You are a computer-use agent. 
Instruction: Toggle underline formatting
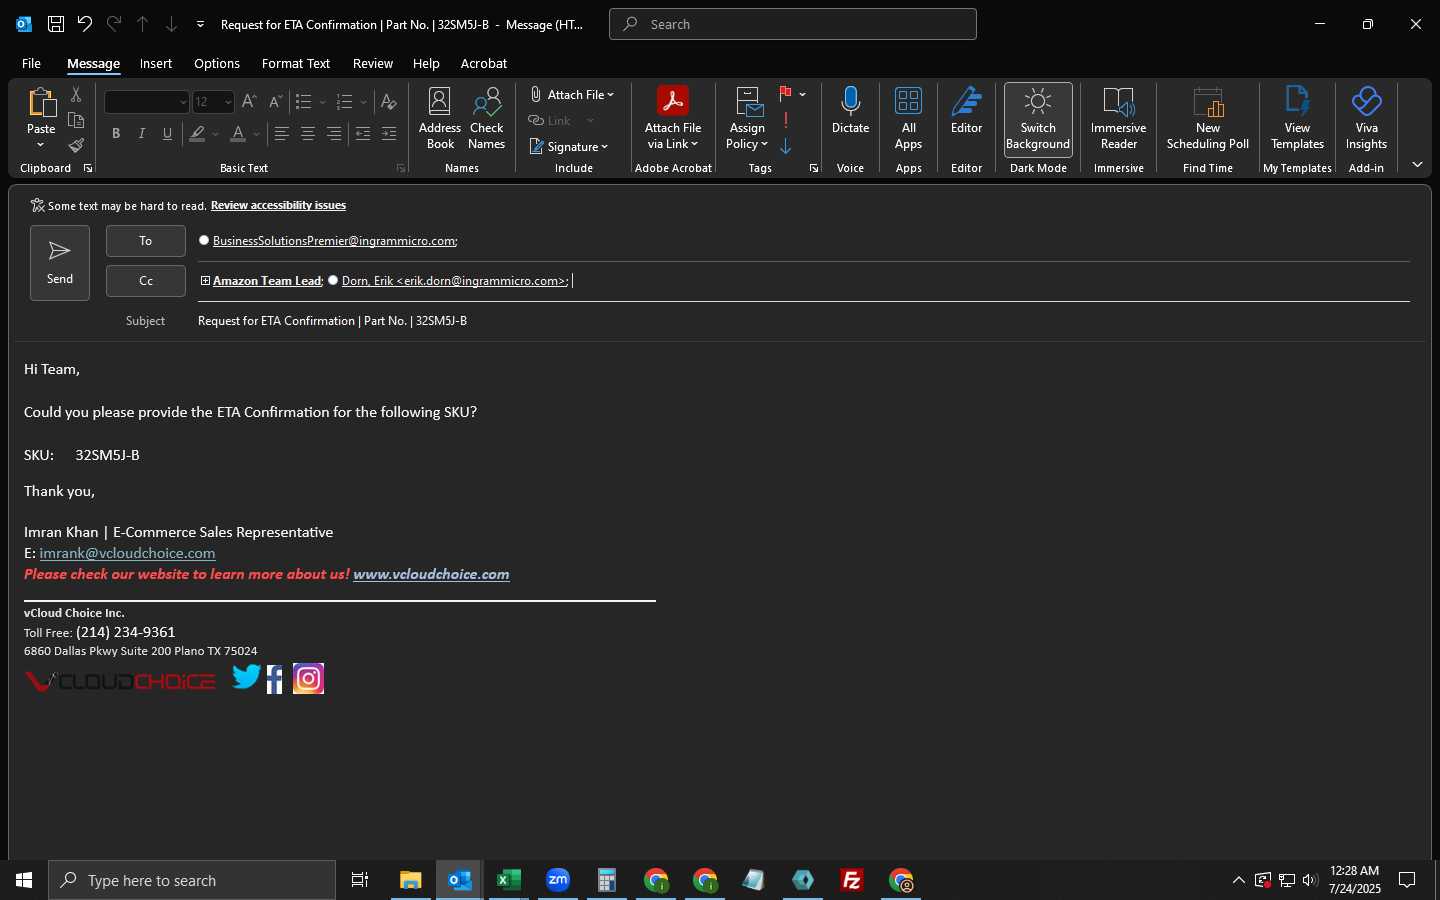click(167, 133)
